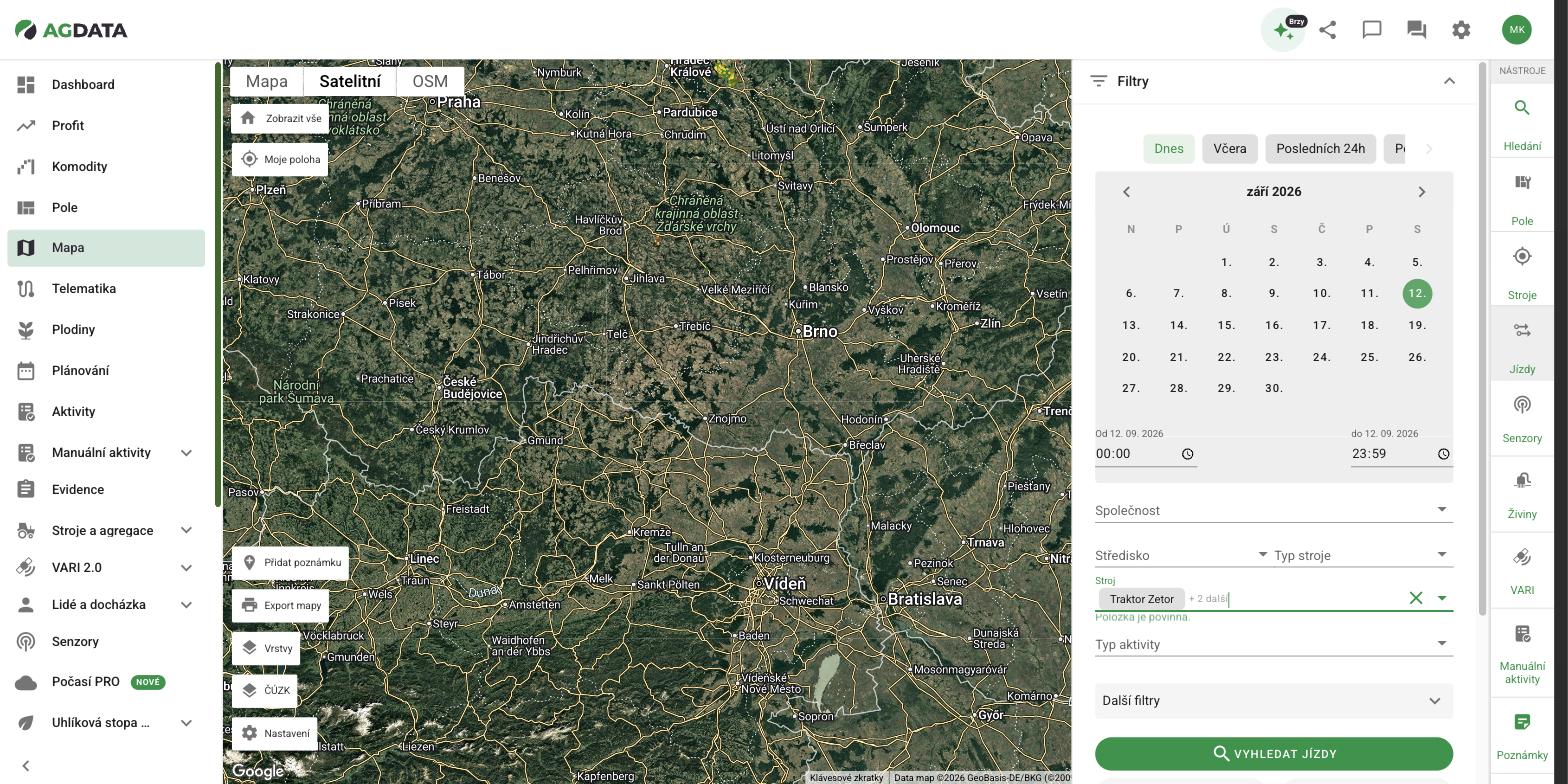Open settings gear in top bar
This screenshot has width=1568, height=784.
pos(1461,30)
